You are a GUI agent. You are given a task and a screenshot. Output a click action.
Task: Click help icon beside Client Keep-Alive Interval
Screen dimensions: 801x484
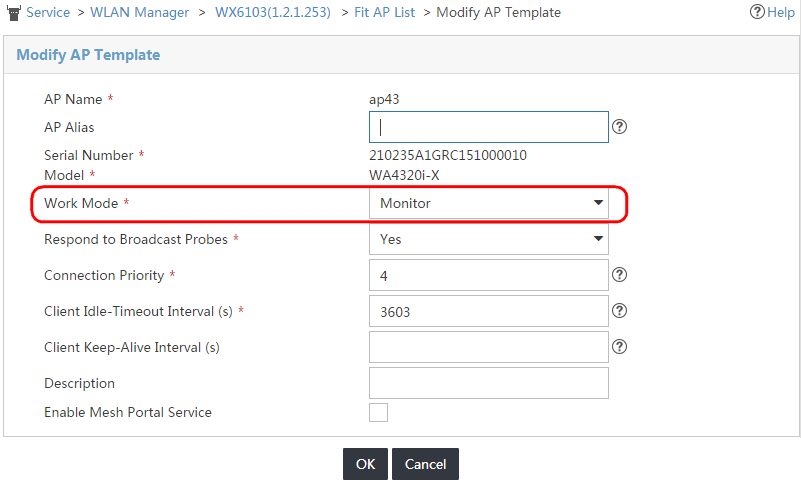[x=619, y=347]
